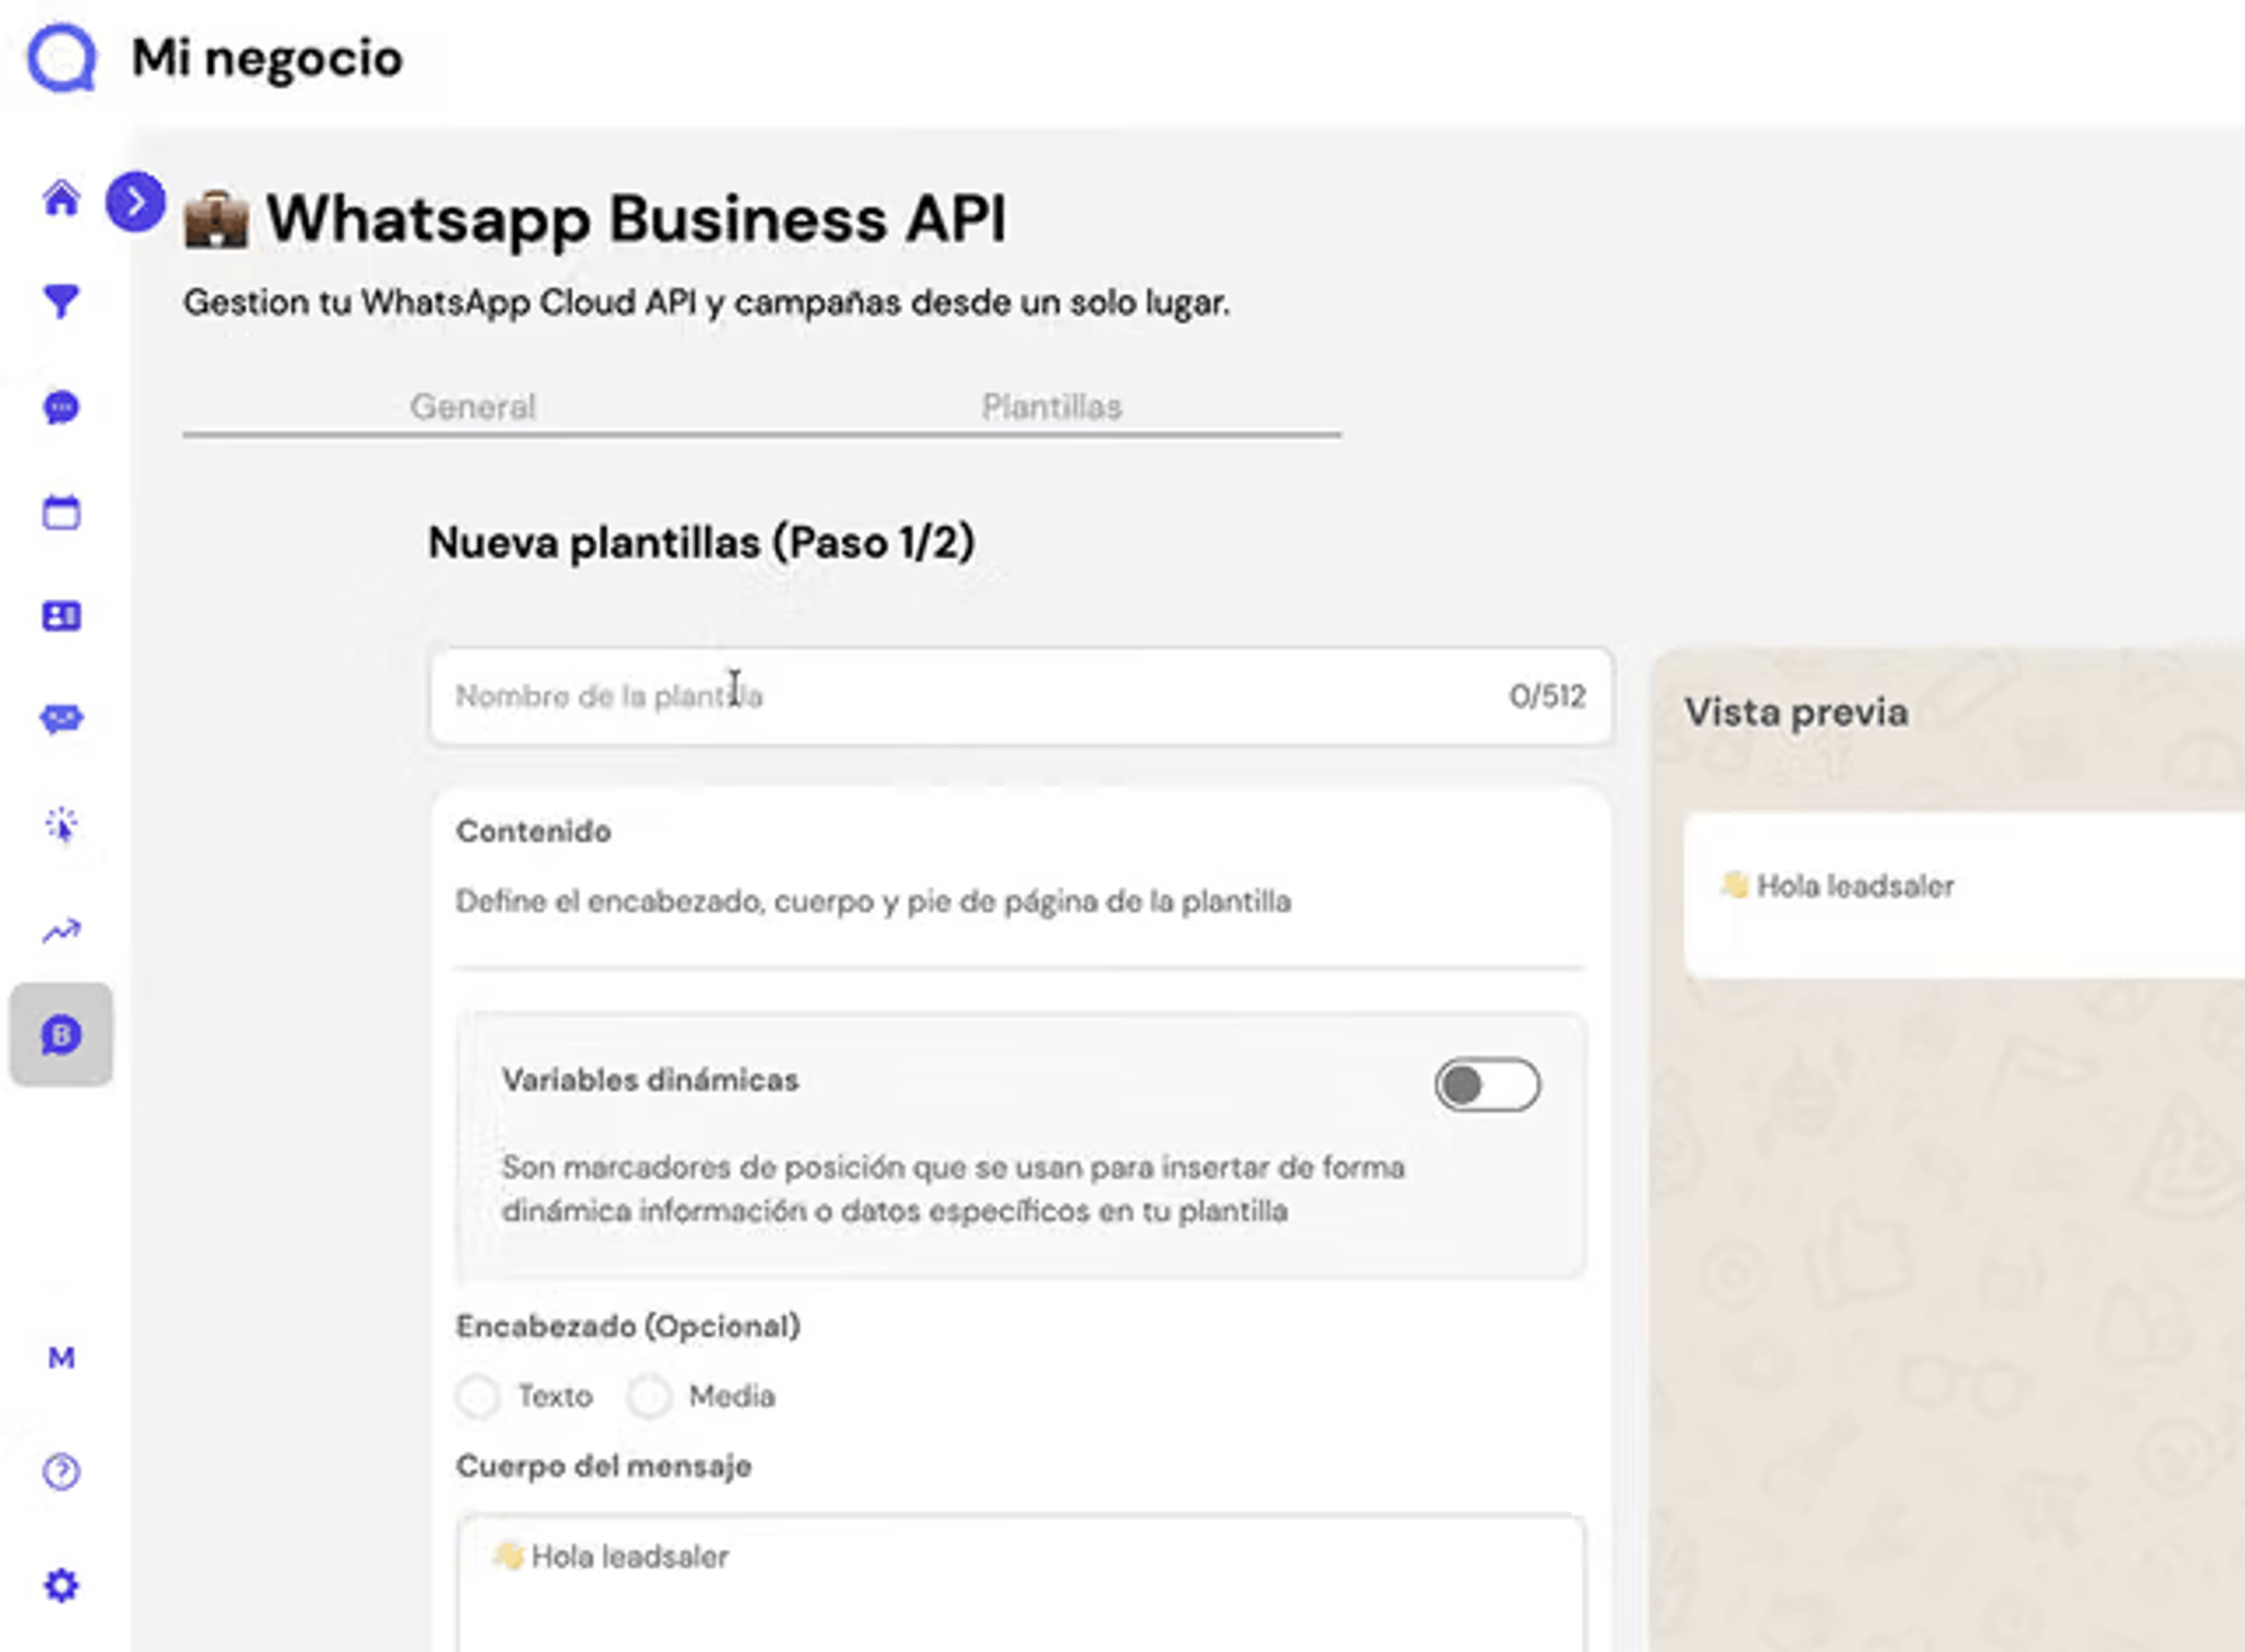Open the Home icon in sidebar
The width and height of the screenshot is (2245, 1652).
click(61, 198)
